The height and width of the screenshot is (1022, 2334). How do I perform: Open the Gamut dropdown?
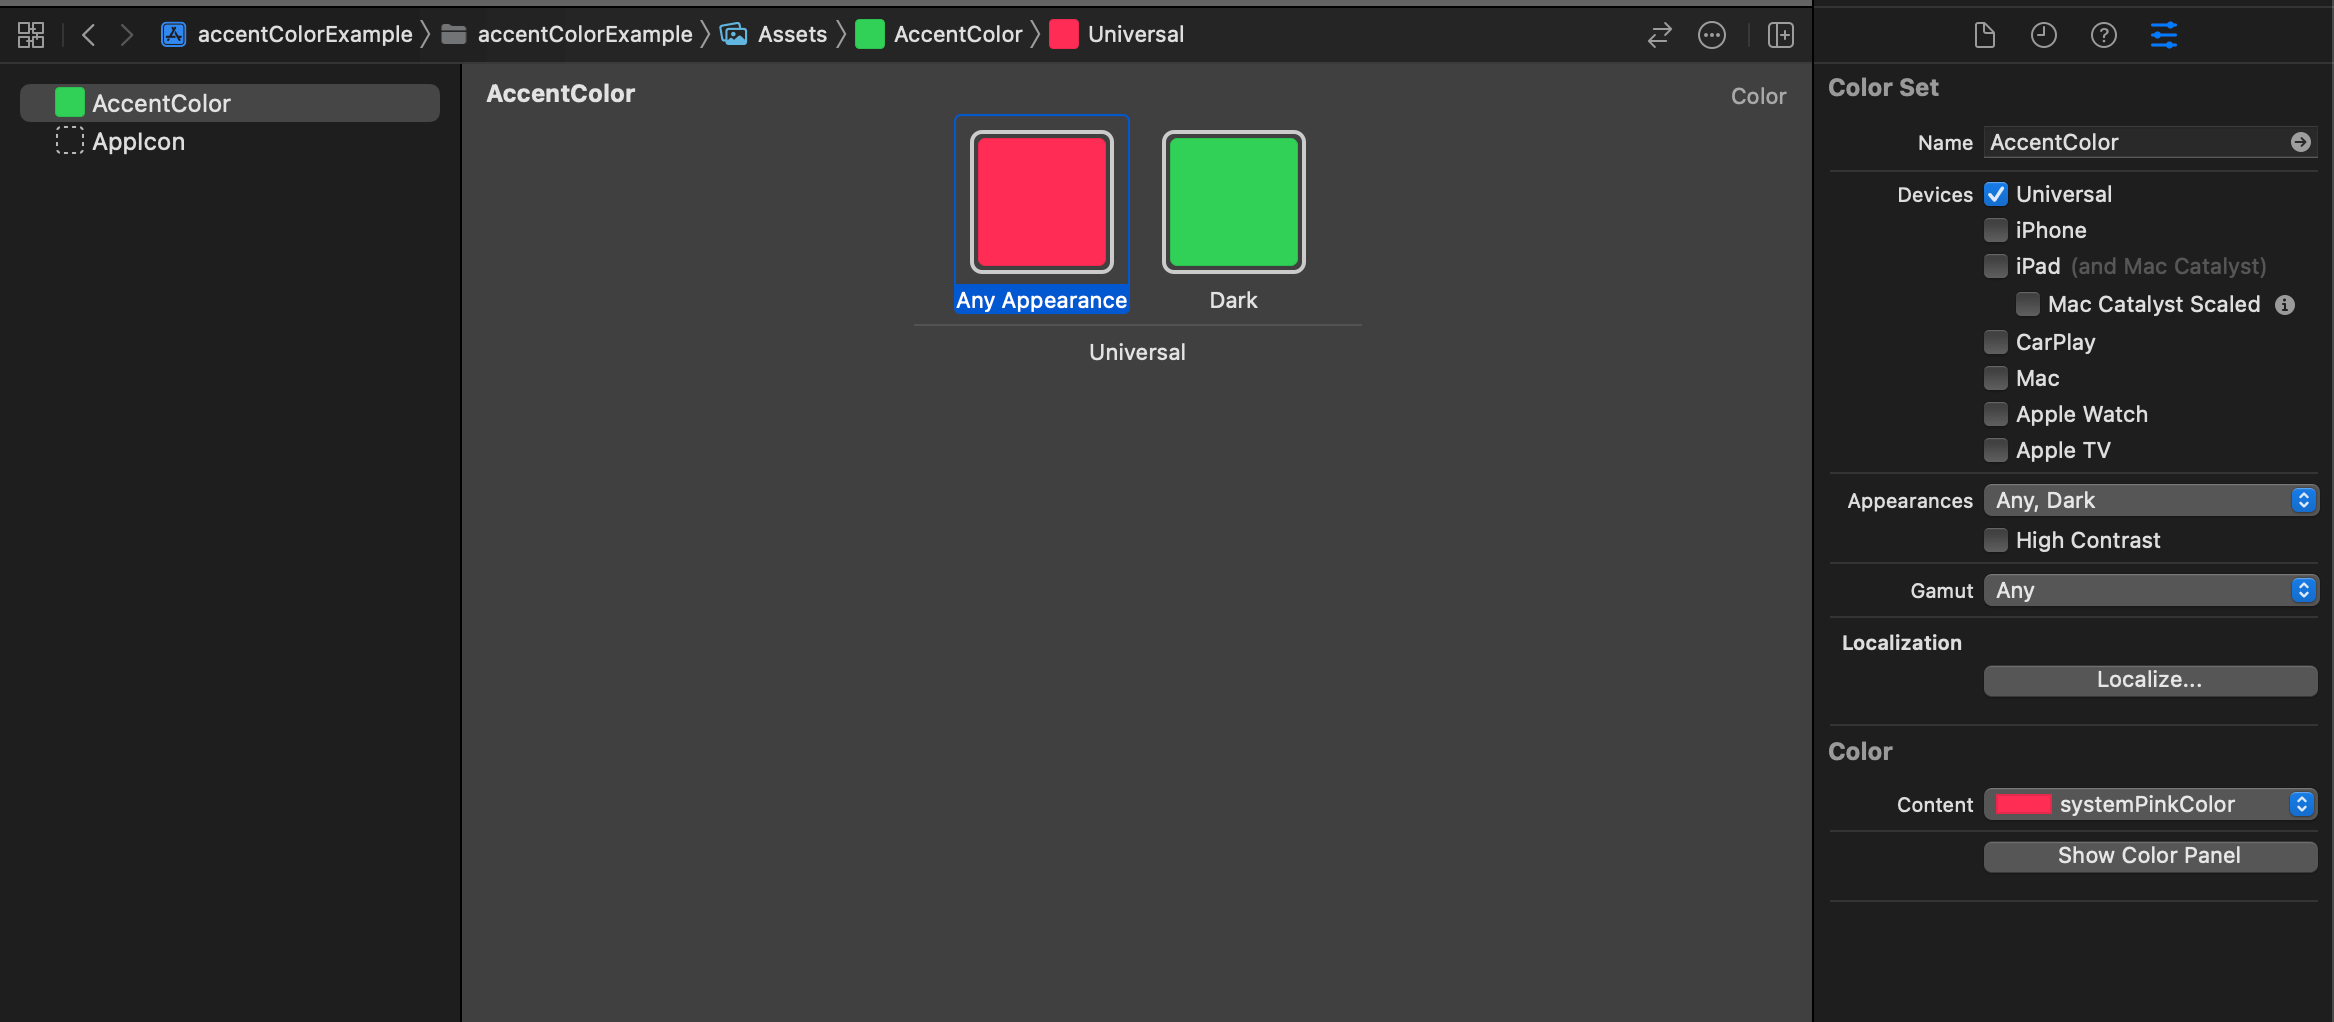[x=2151, y=590]
